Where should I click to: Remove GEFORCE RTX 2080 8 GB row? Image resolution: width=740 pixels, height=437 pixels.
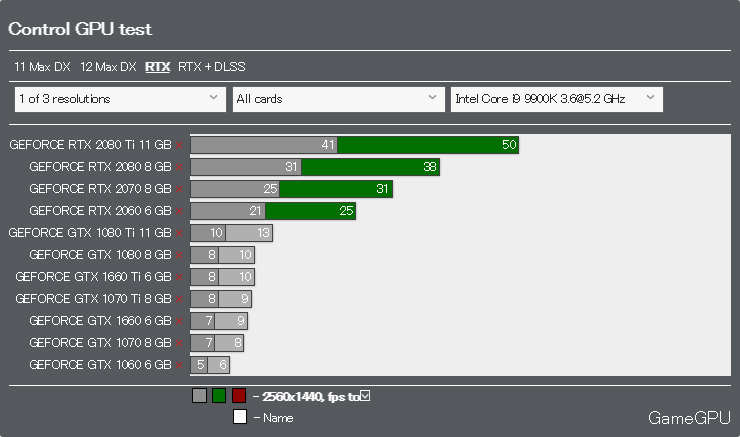[179, 167]
